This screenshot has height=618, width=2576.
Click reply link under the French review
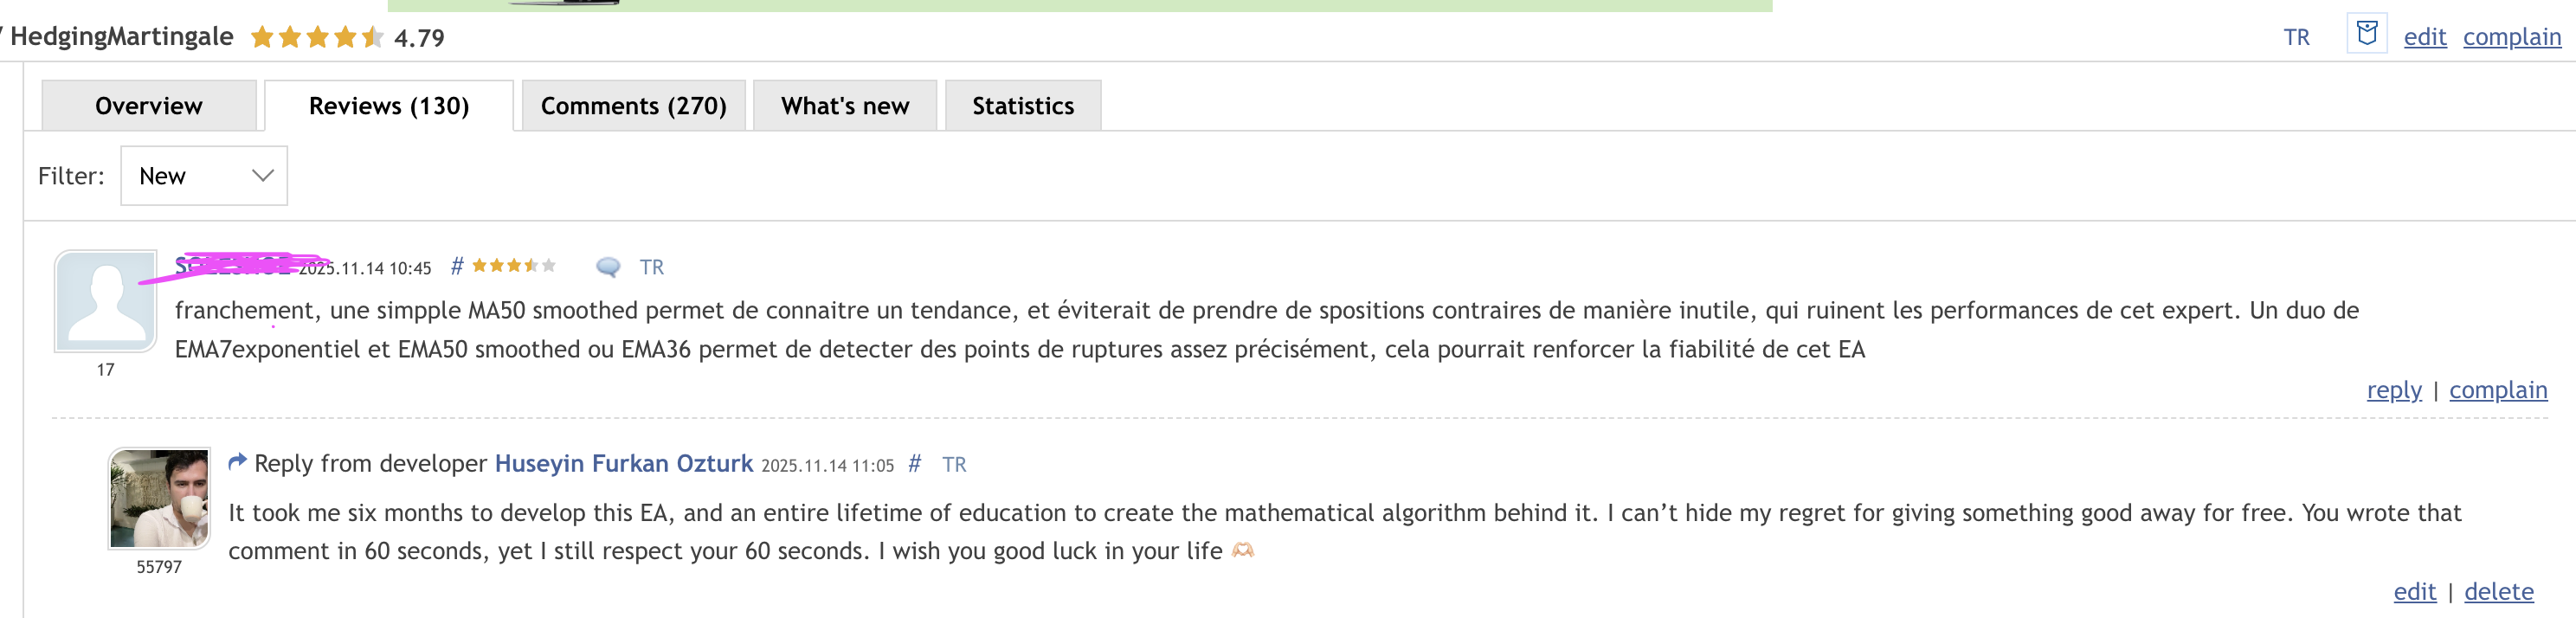(2393, 390)
